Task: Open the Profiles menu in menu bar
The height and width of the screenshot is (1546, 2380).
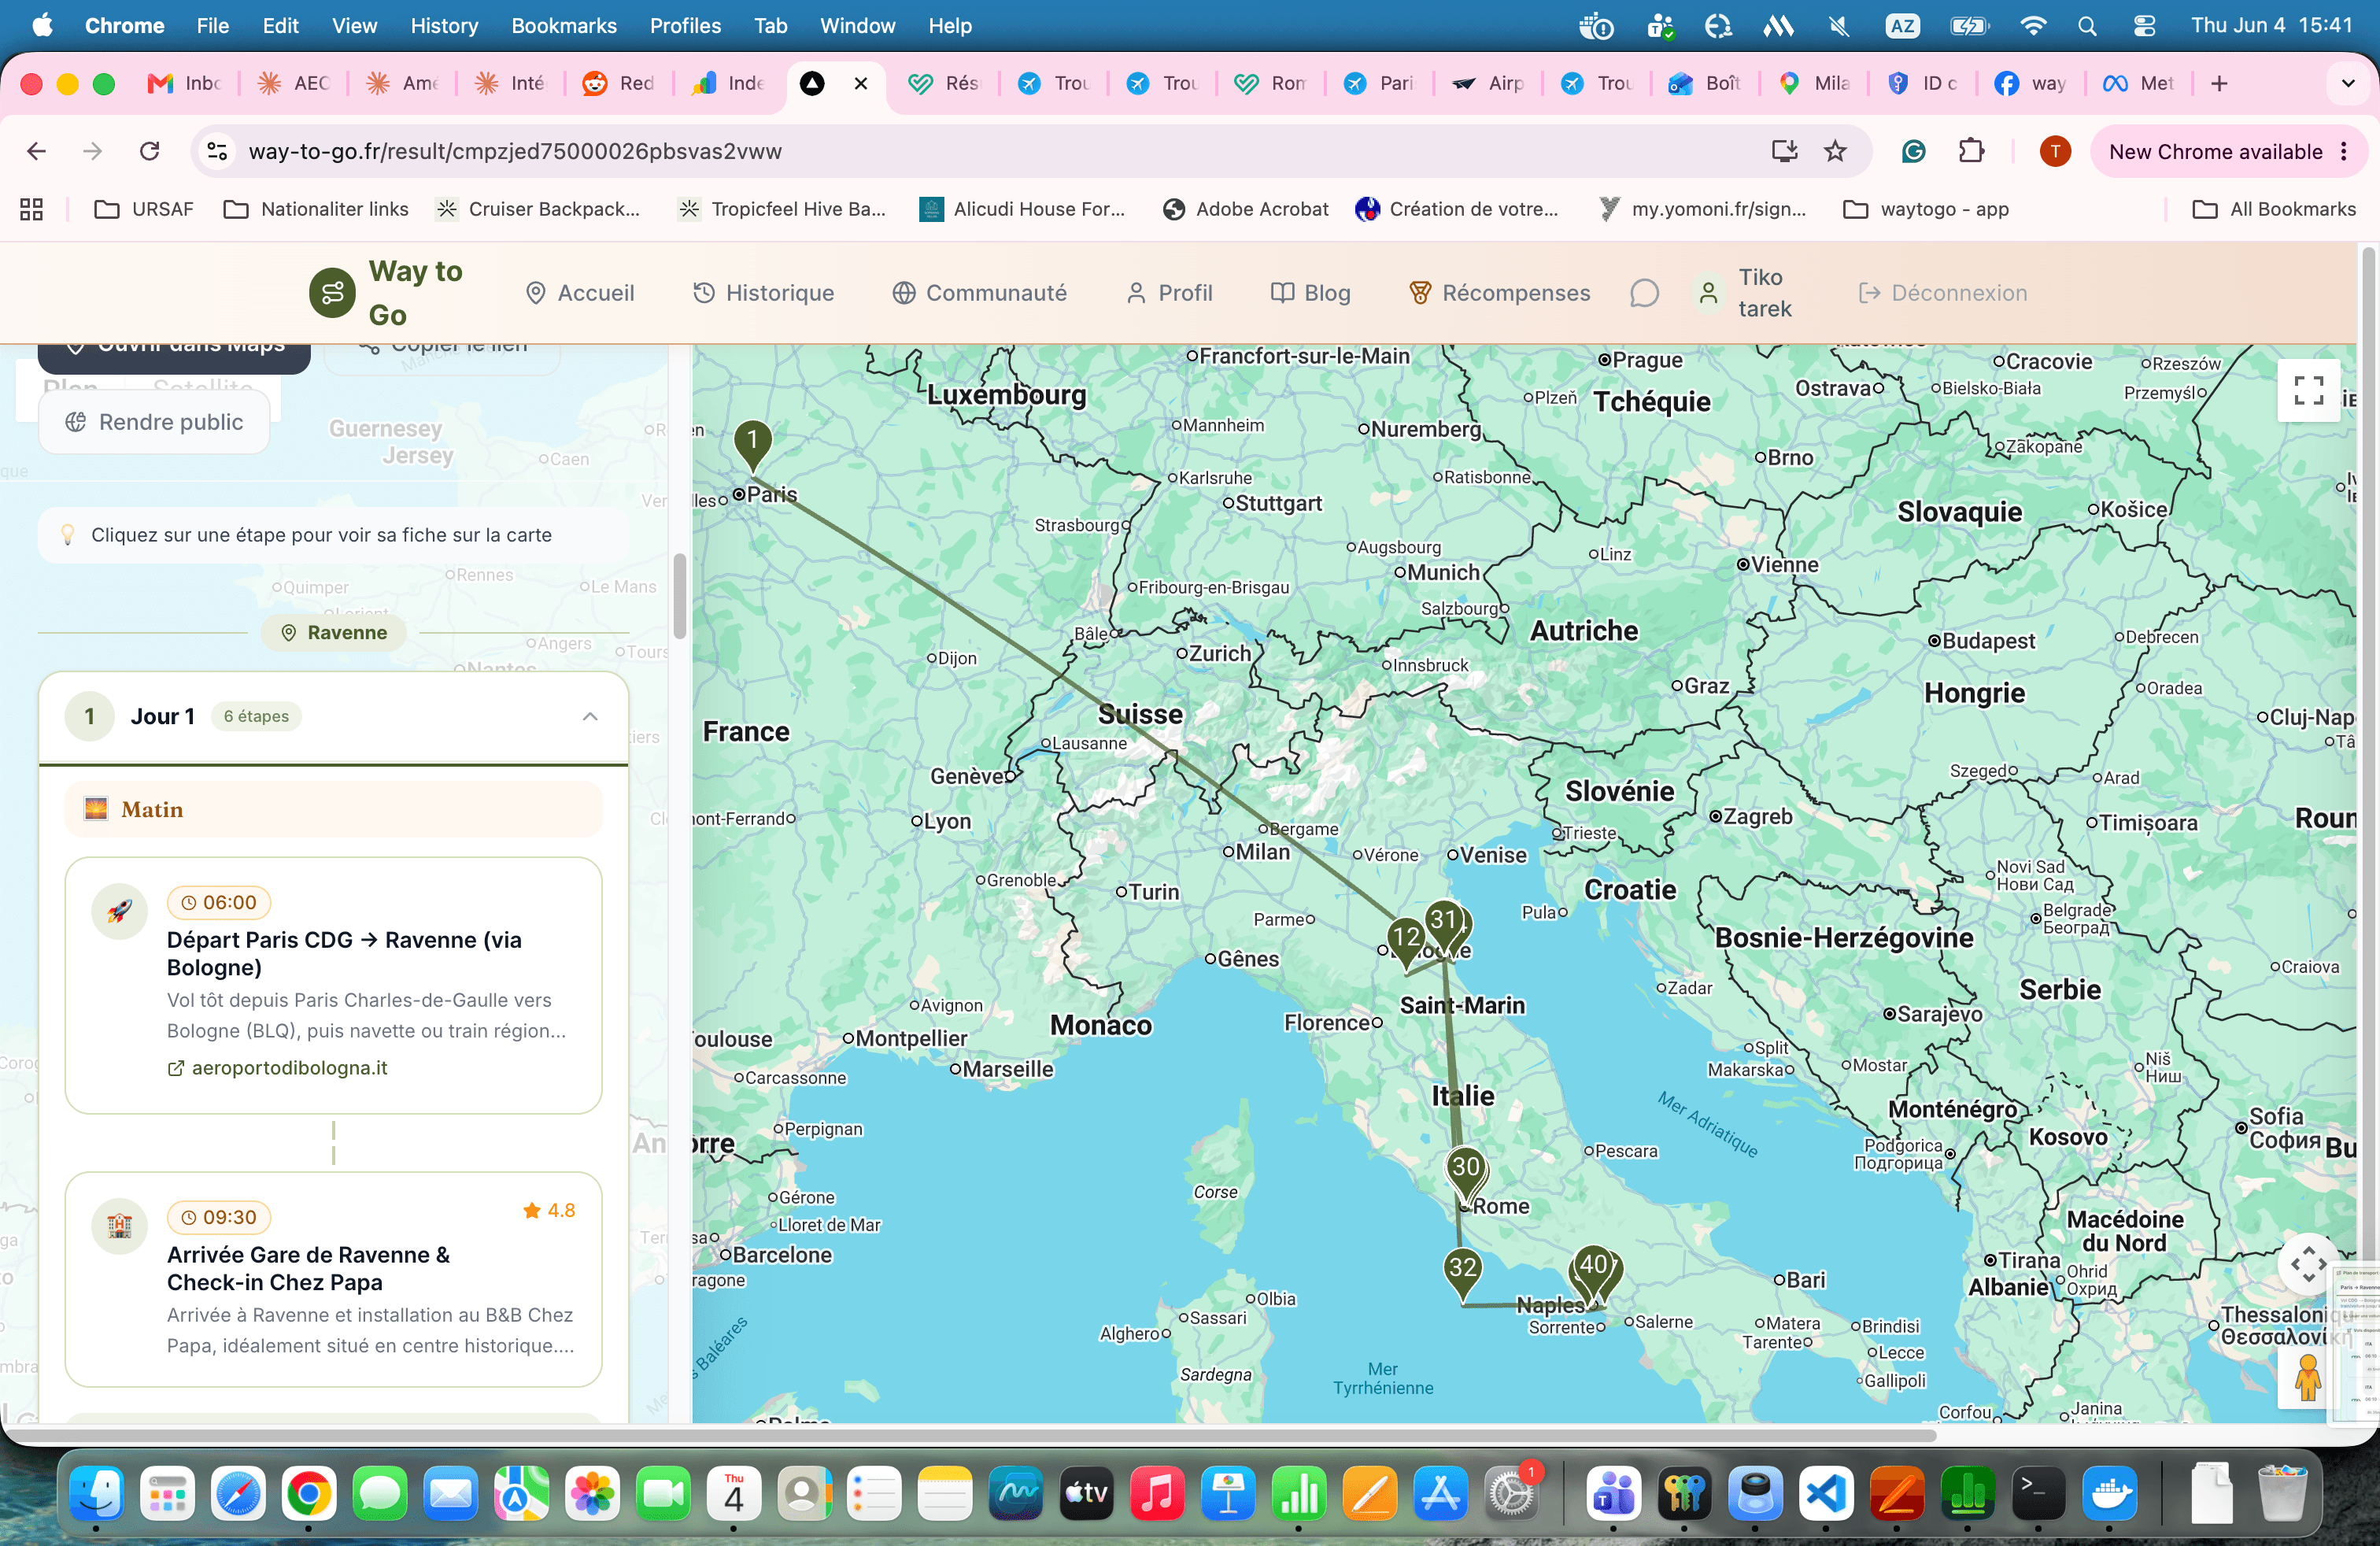Action: pos(685,26)
